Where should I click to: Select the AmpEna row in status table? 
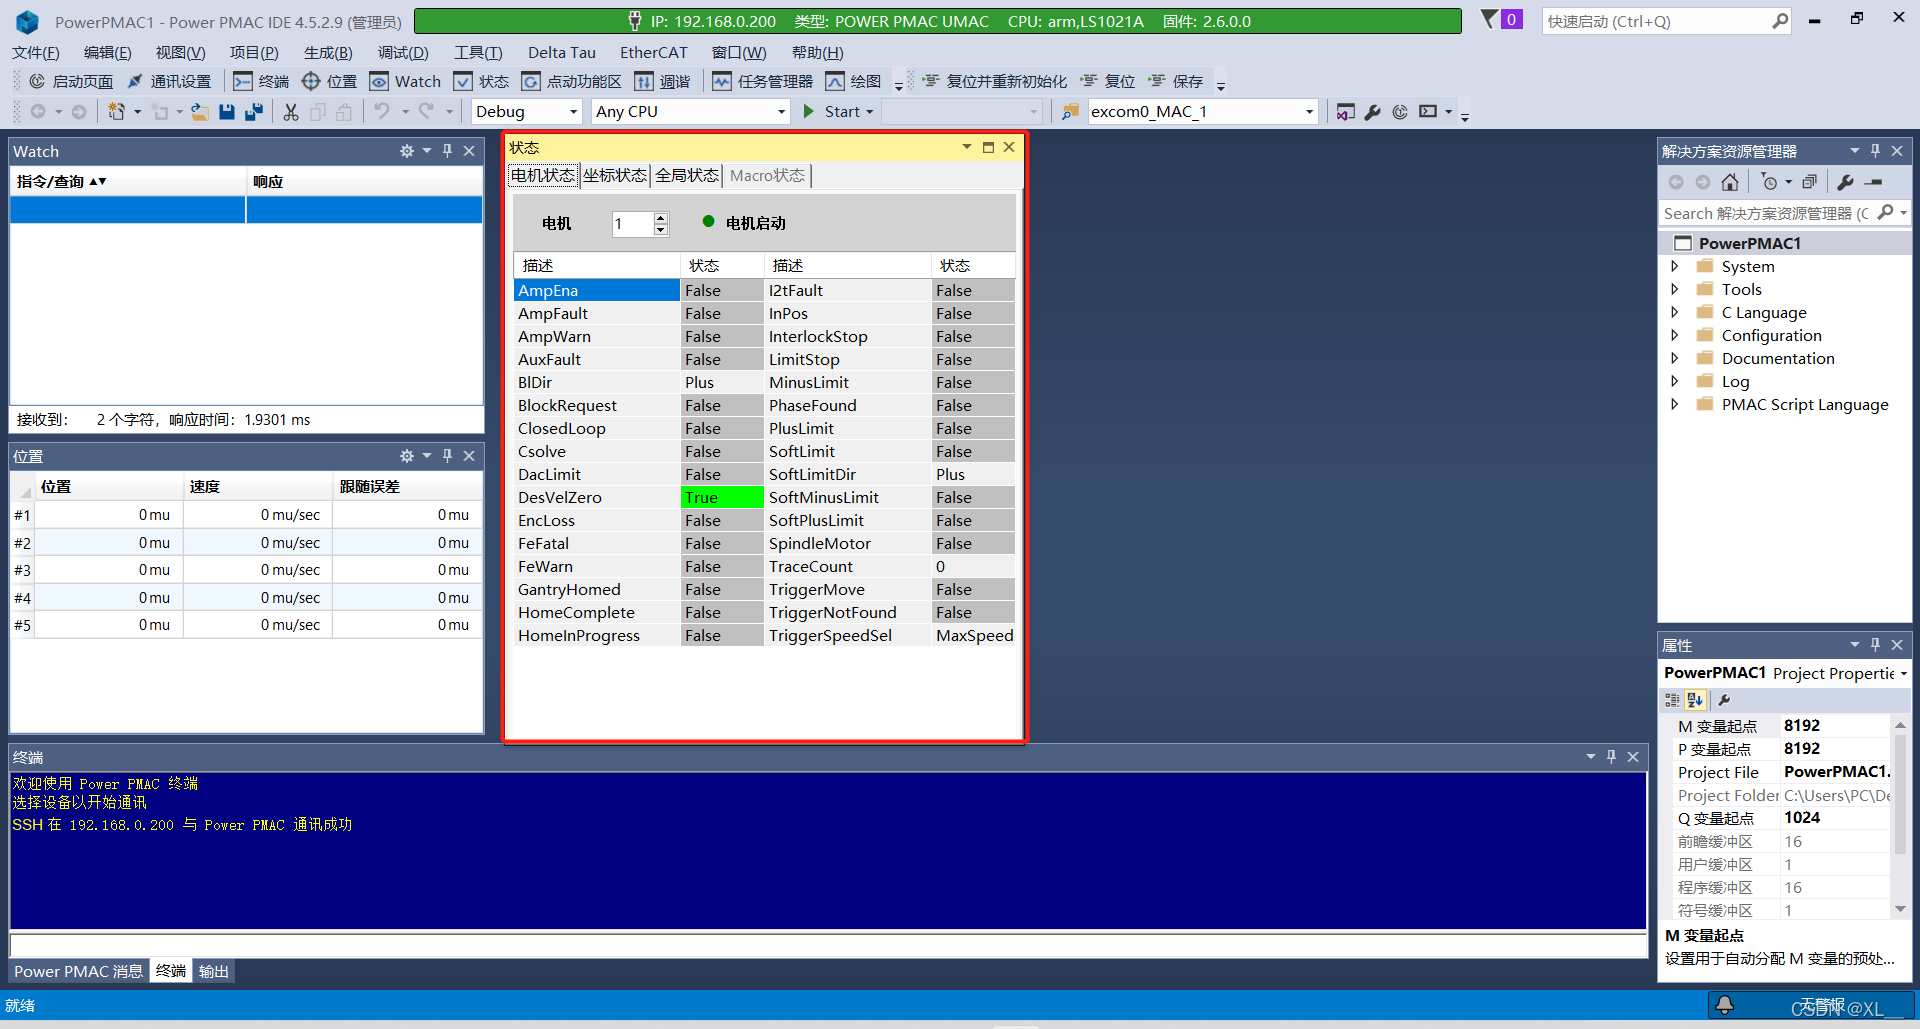pos(597,290)
